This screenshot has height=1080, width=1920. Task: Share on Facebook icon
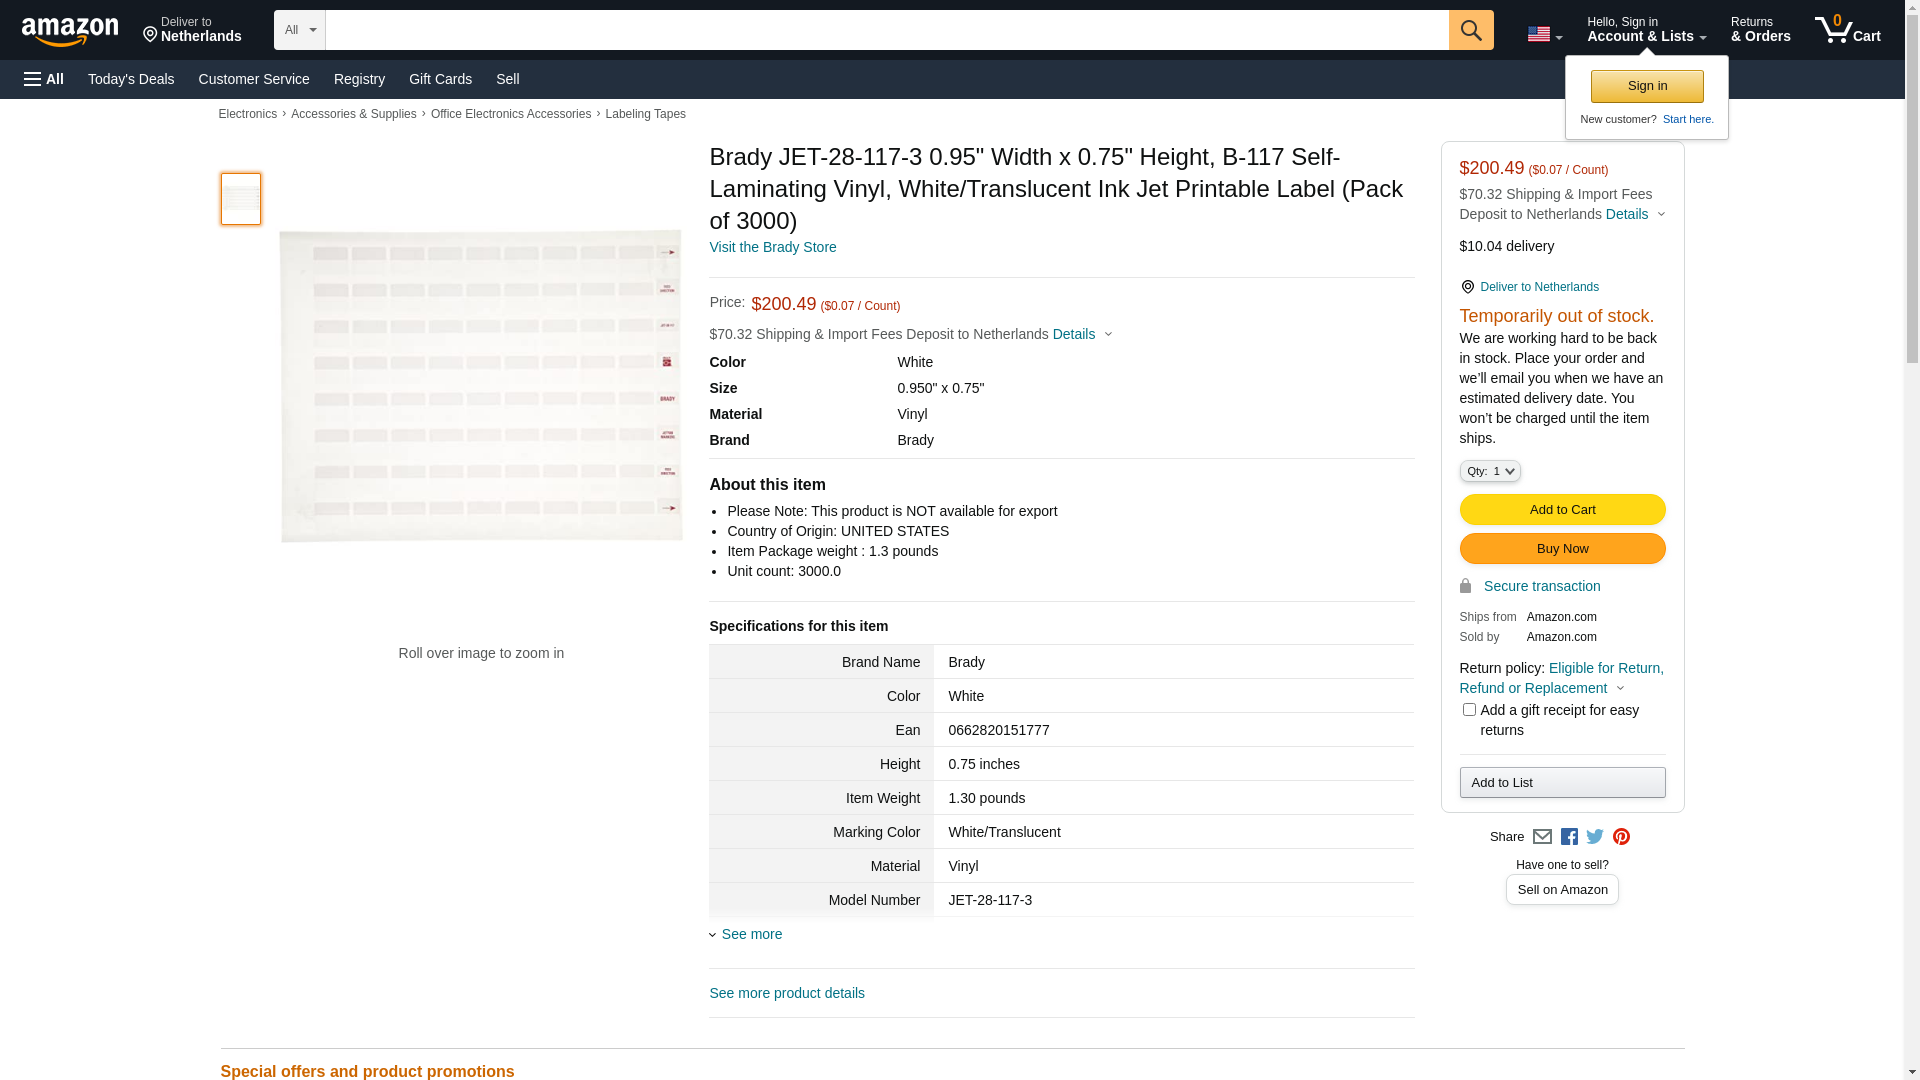[x=1569, y=837]
